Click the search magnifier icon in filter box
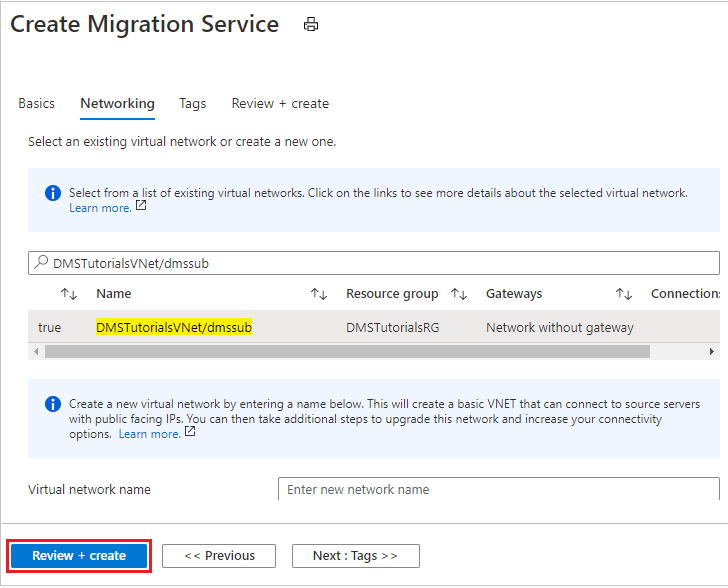 tap(41, 263)
